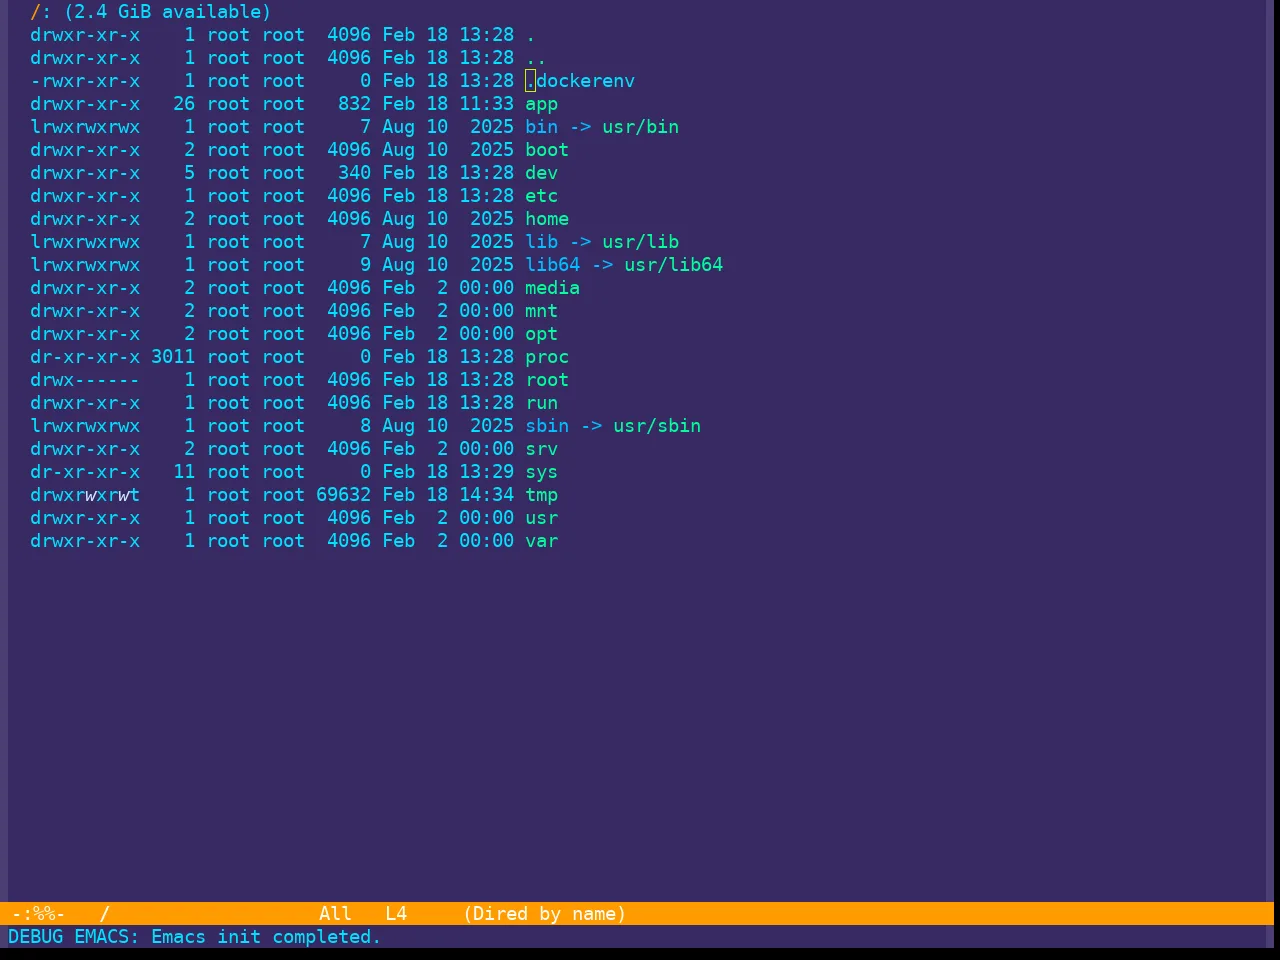This screenshot has height=960, width=1280.
Task: Open the tmp directory
Action: (x=542, y=495)
